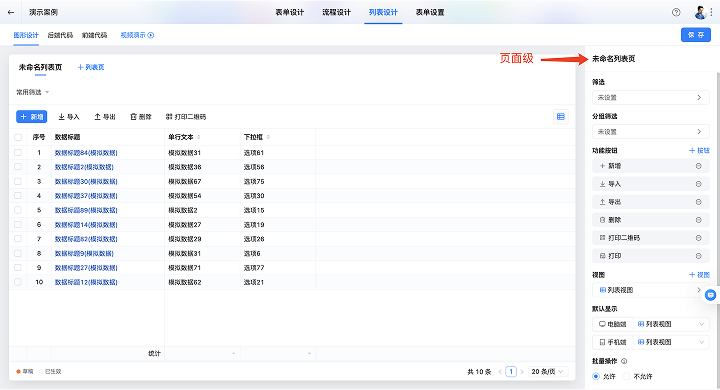Select the 未命名列表页 list tab

click(40, 67)
